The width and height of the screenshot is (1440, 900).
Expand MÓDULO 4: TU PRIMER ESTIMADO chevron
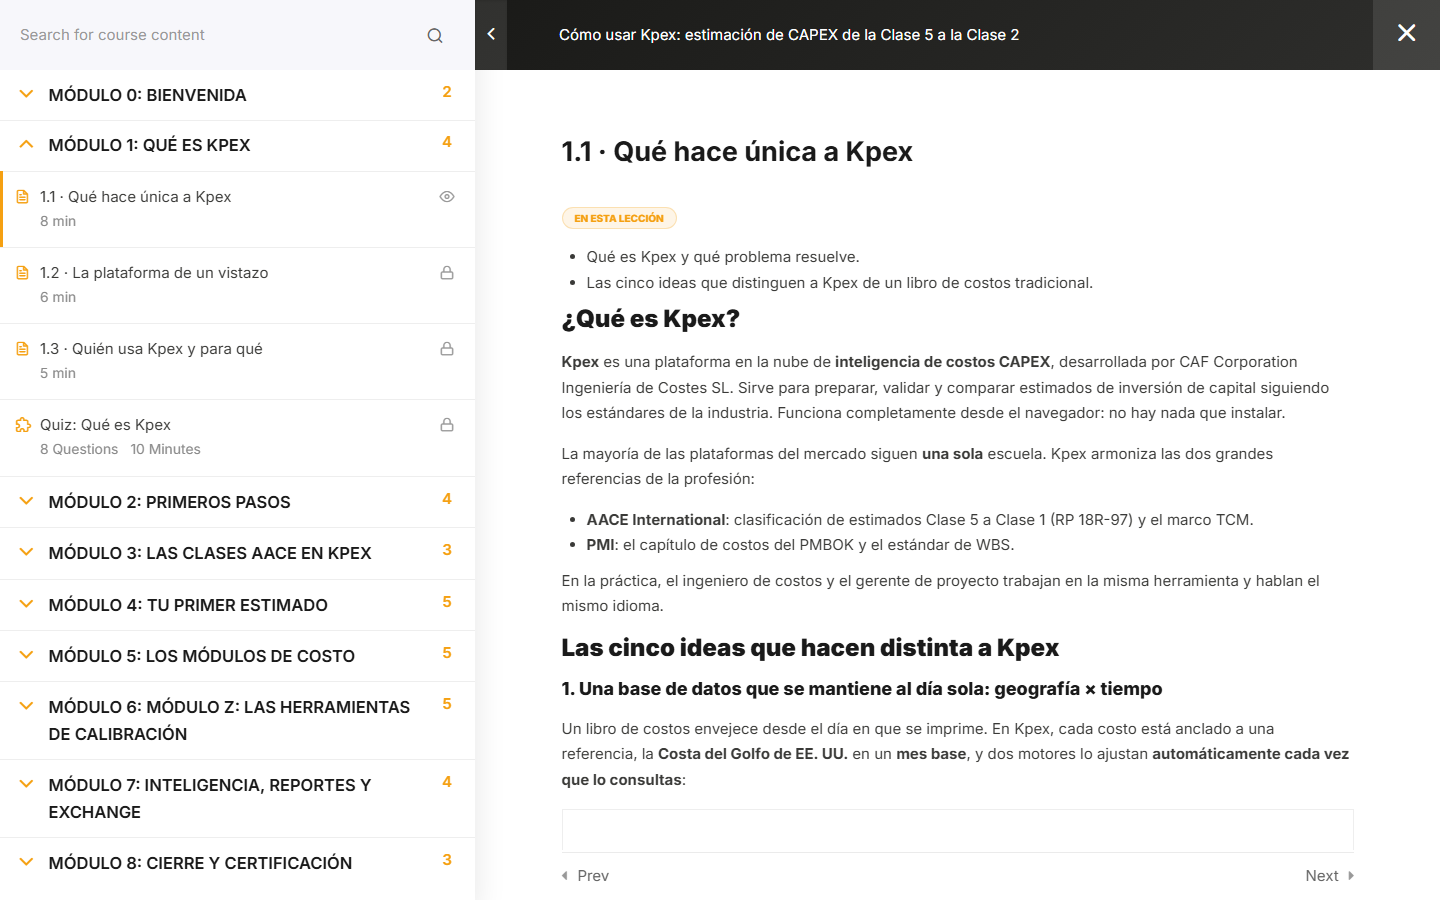pyautogui.click(x=27, y=604)
